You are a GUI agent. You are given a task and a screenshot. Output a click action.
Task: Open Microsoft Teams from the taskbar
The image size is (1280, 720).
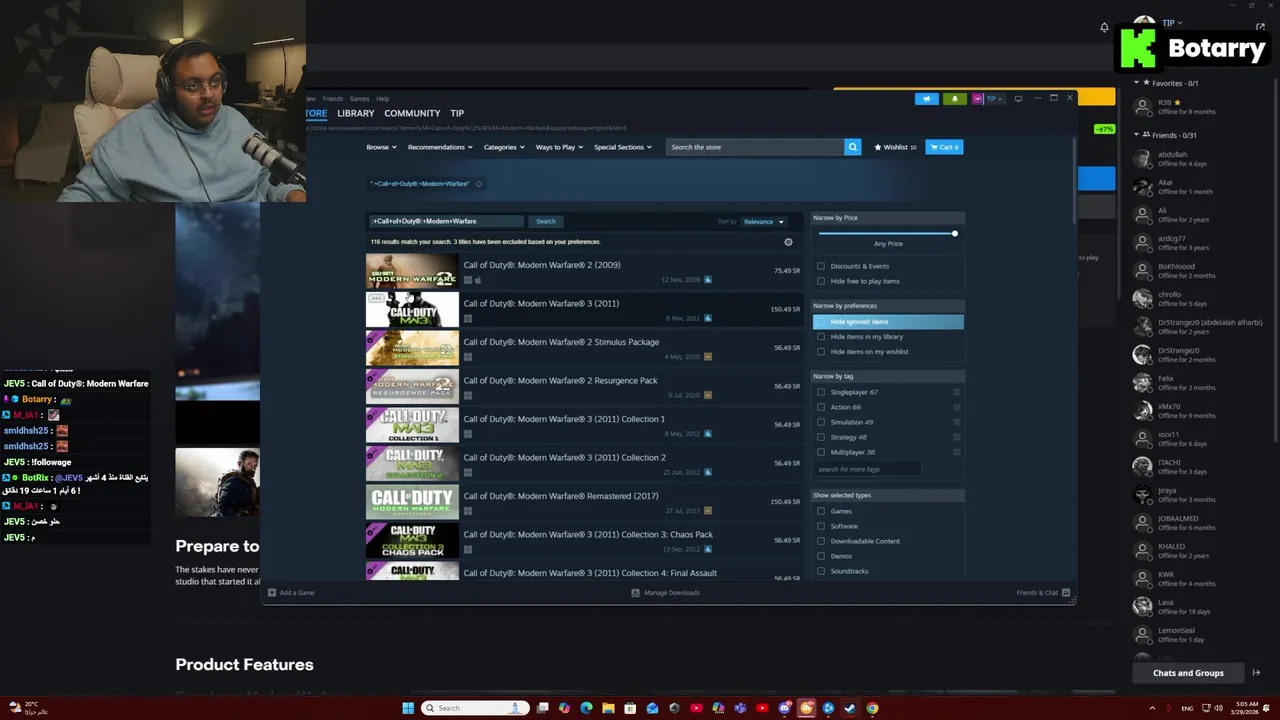pos(740,708)
